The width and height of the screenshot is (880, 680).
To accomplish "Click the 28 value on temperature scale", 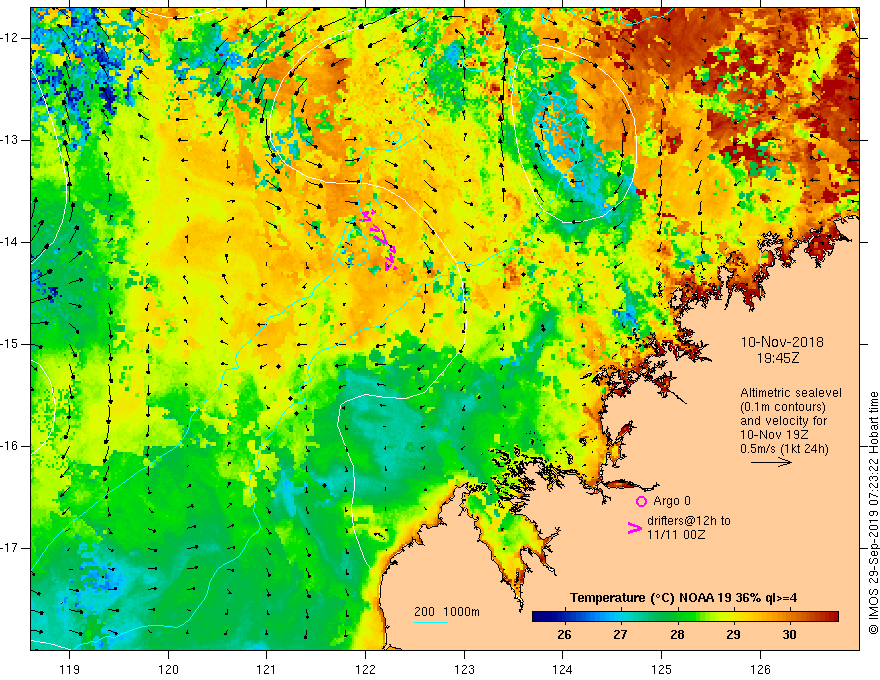I will click(677, 635).
